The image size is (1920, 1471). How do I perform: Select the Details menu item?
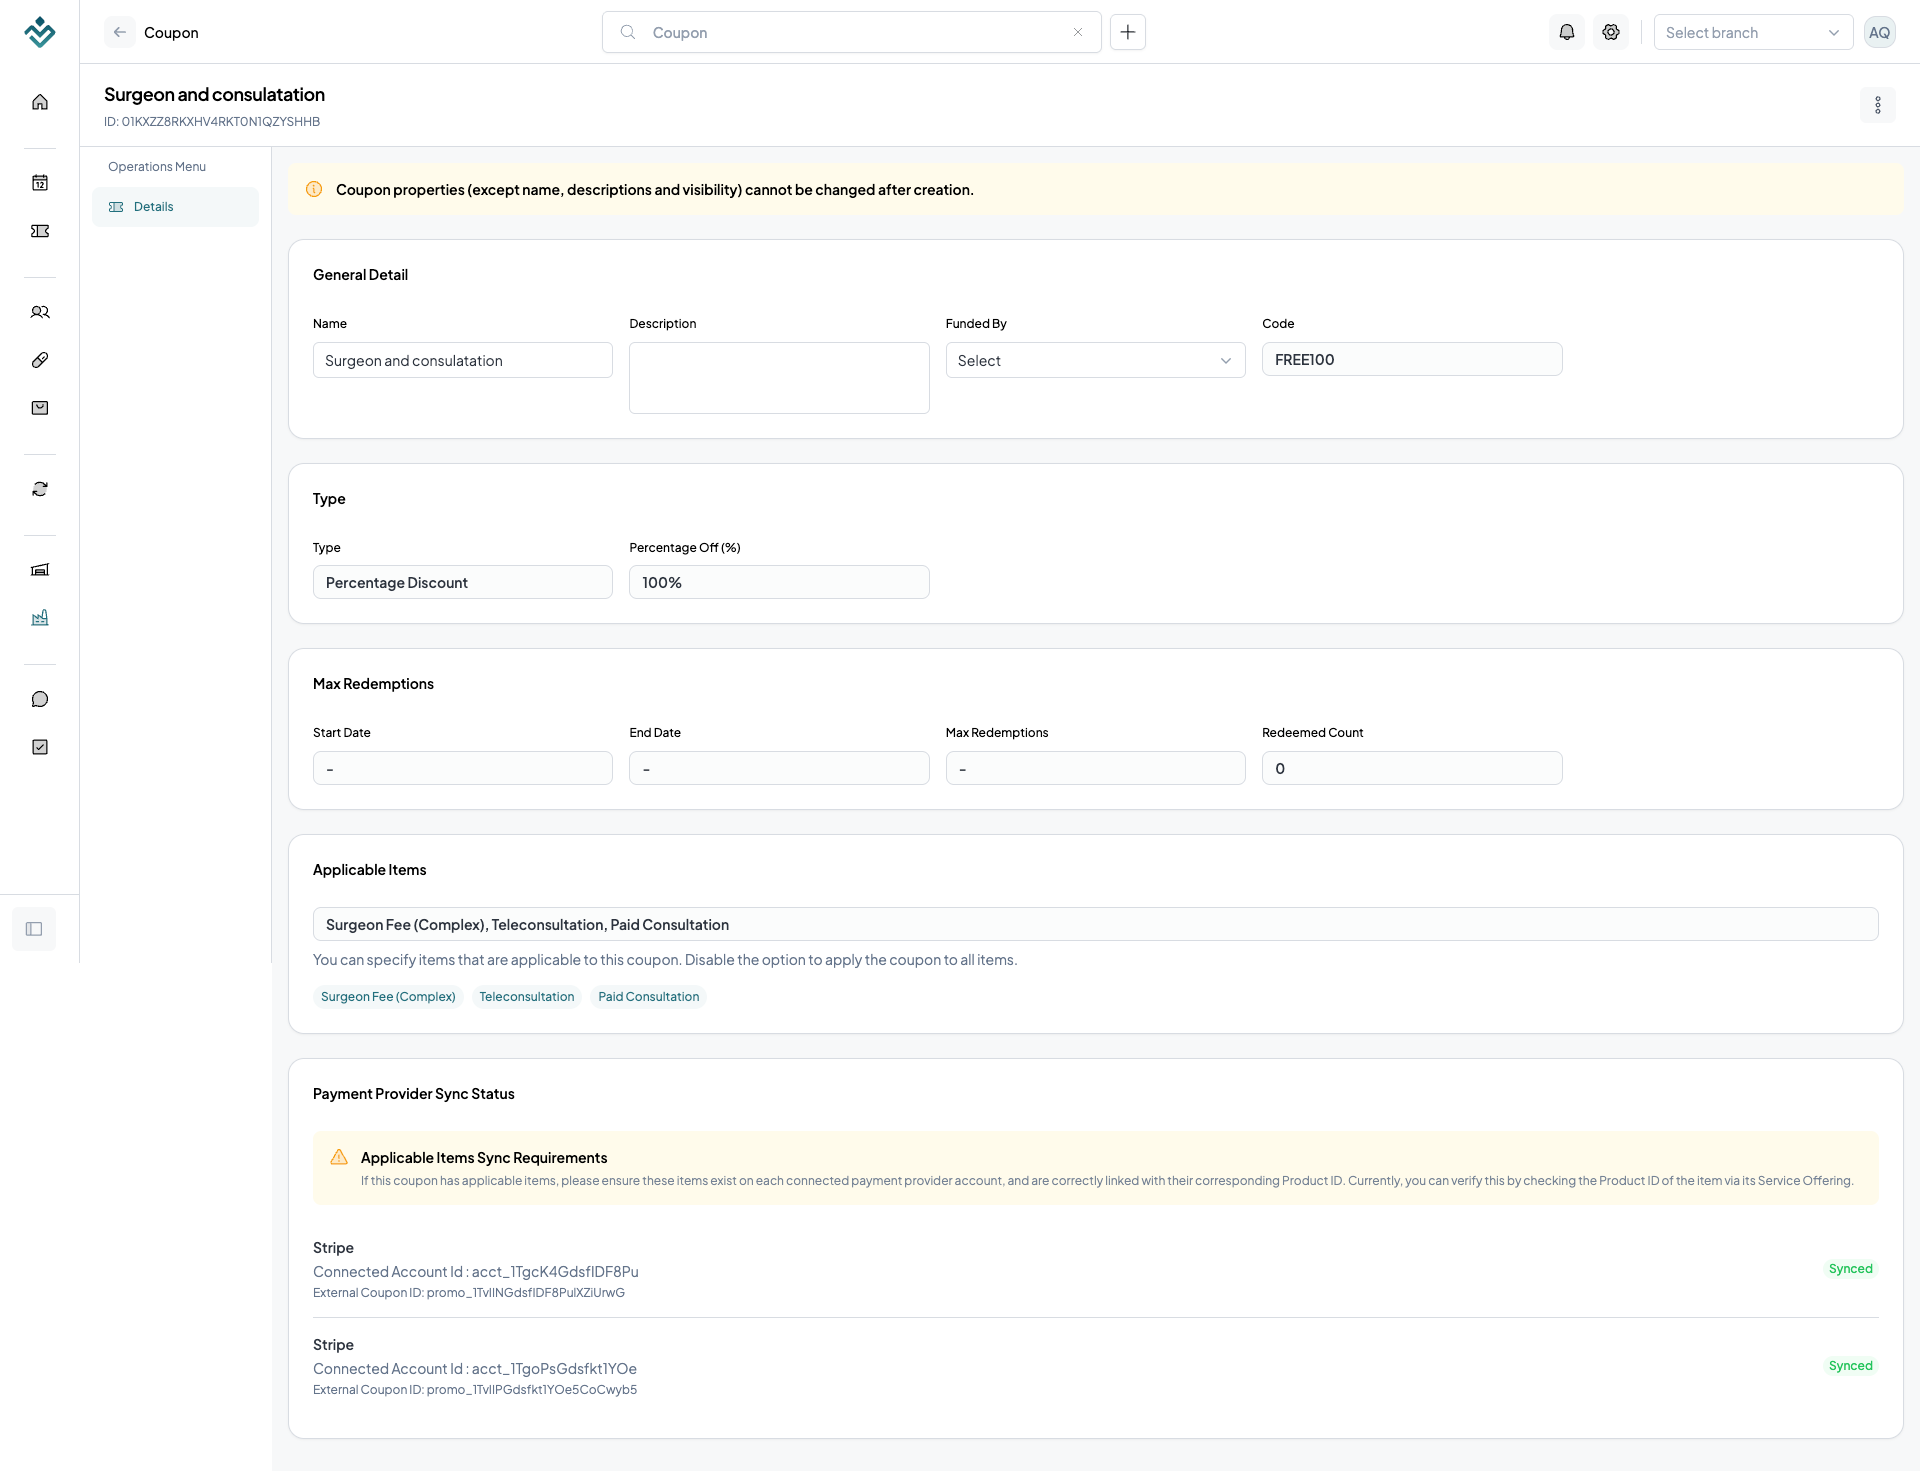tap(175, 207)
